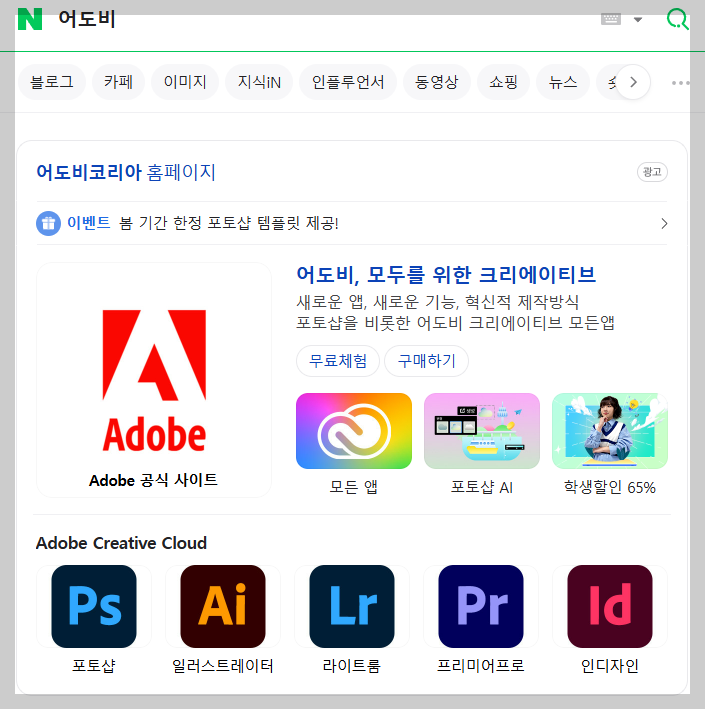Open the 어도비코리아 홈페이지 link

pos(126,172)
